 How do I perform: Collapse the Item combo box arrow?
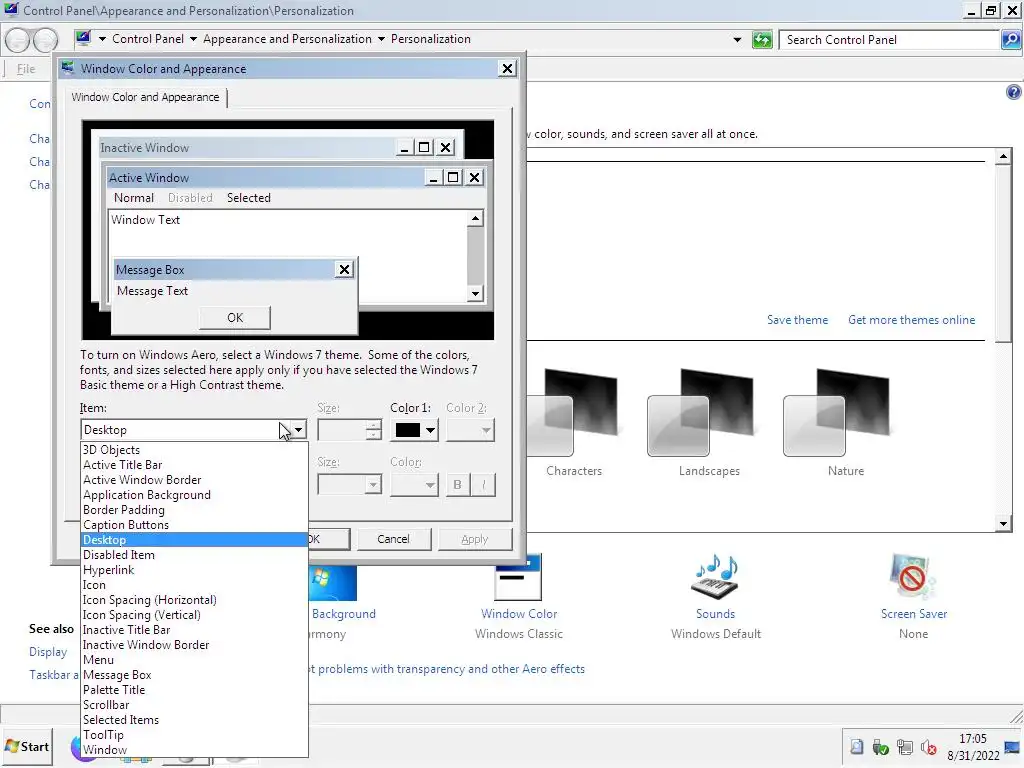tap(298, 430)
